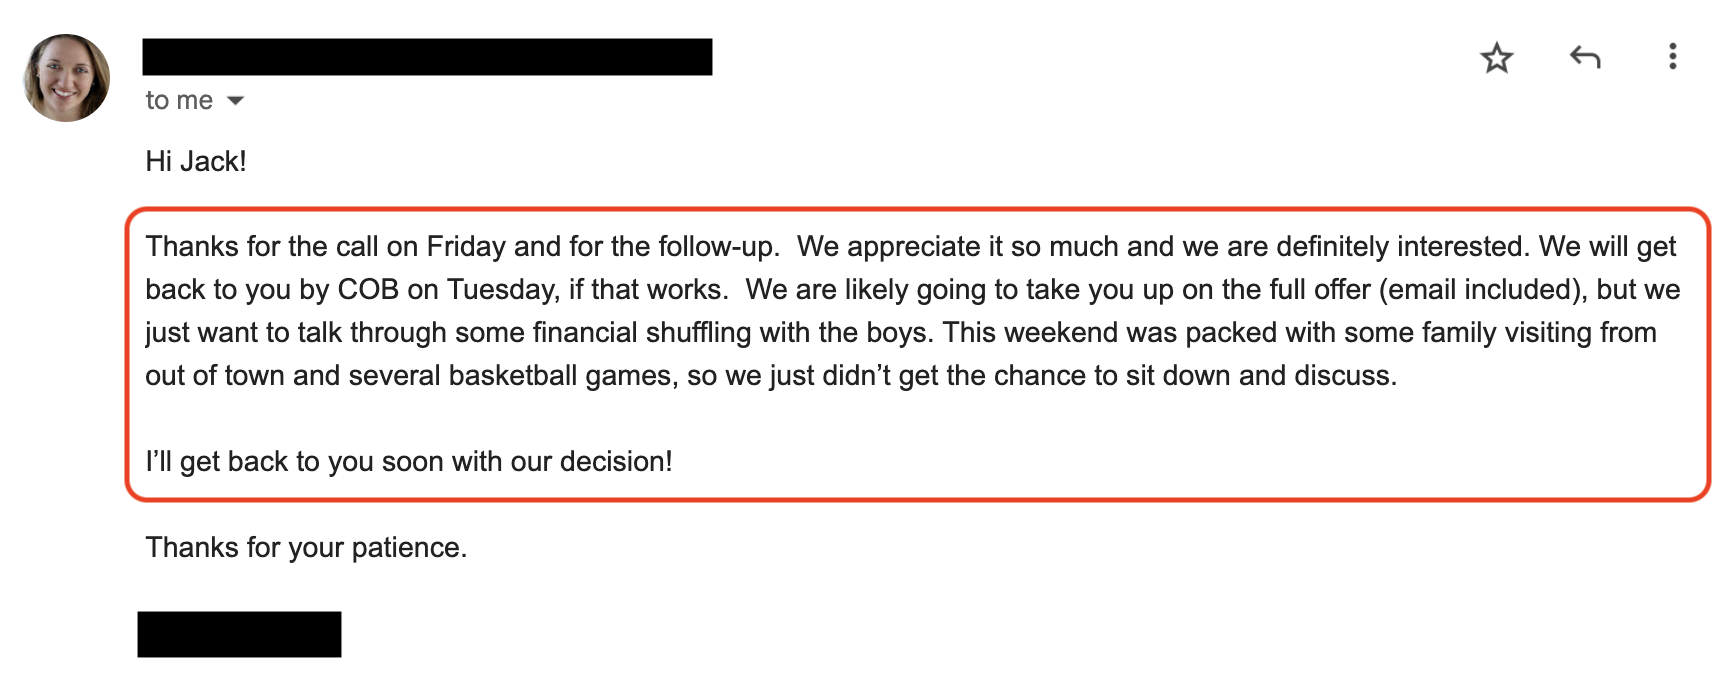Open the three-dot more options menu
The image size is (1728, 680).
[x=1672, y=57]
